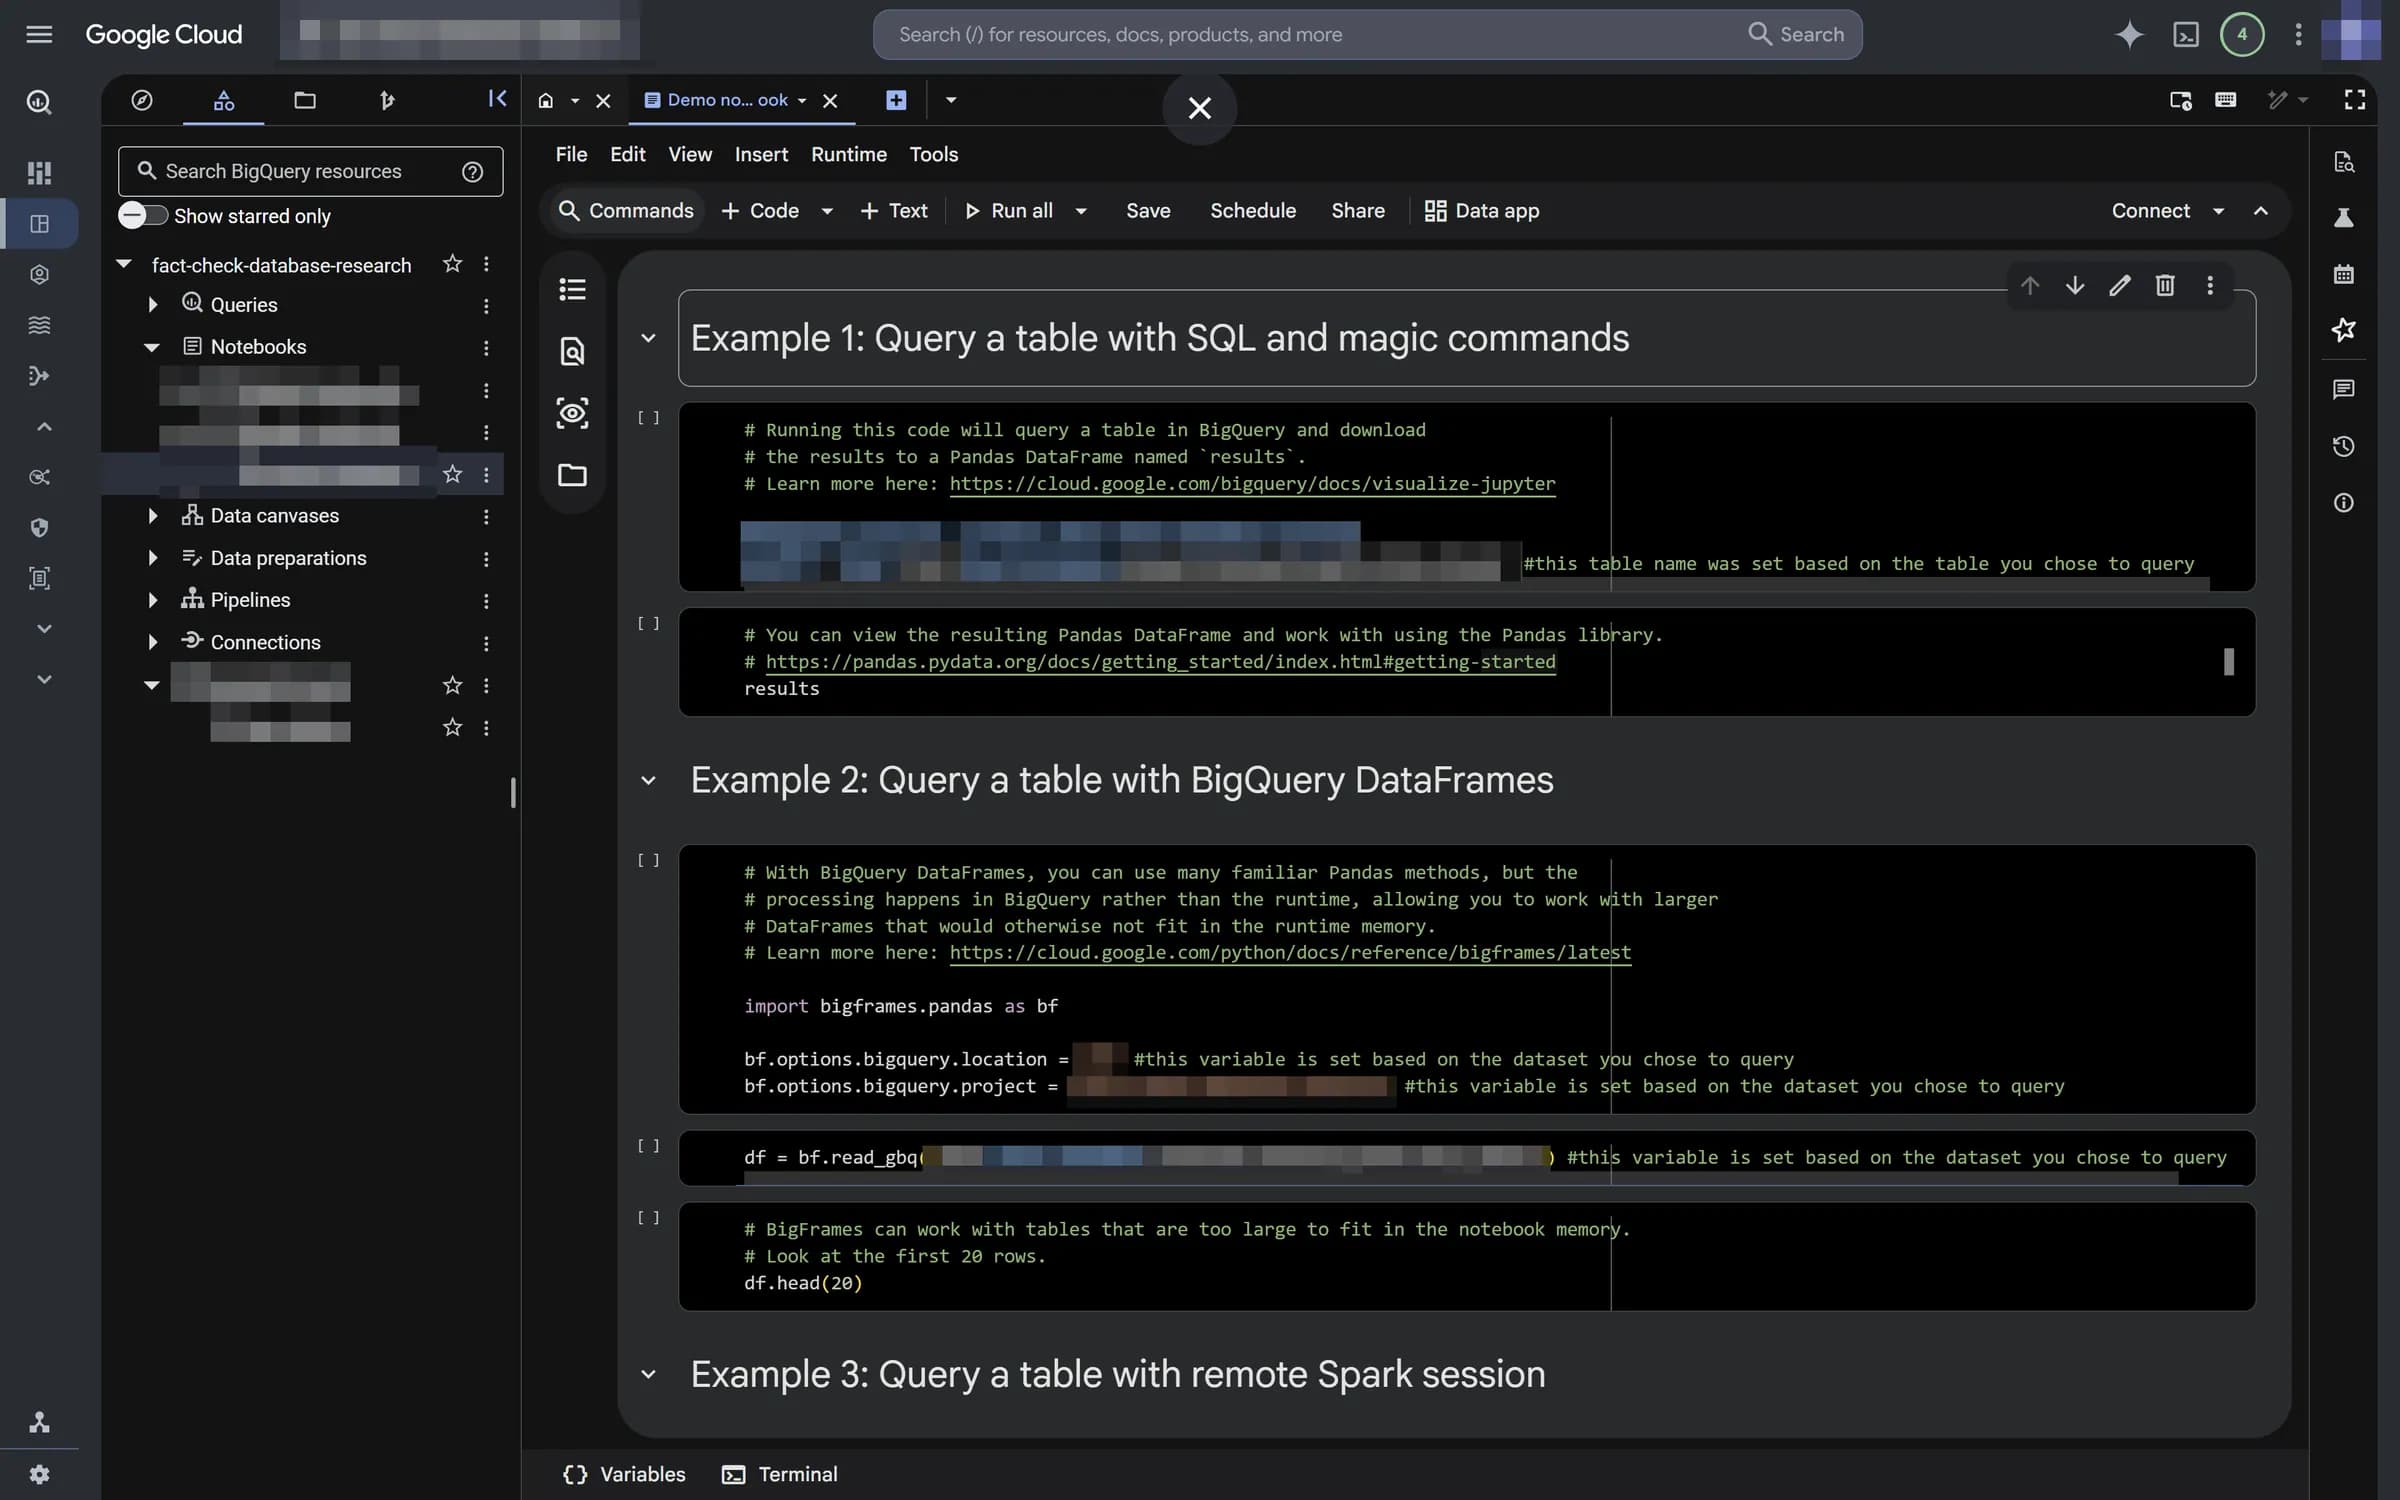Screen dimensions: 2400x1500
Task: Collapse the Example 2 section chevron
Action: point(648,781)
